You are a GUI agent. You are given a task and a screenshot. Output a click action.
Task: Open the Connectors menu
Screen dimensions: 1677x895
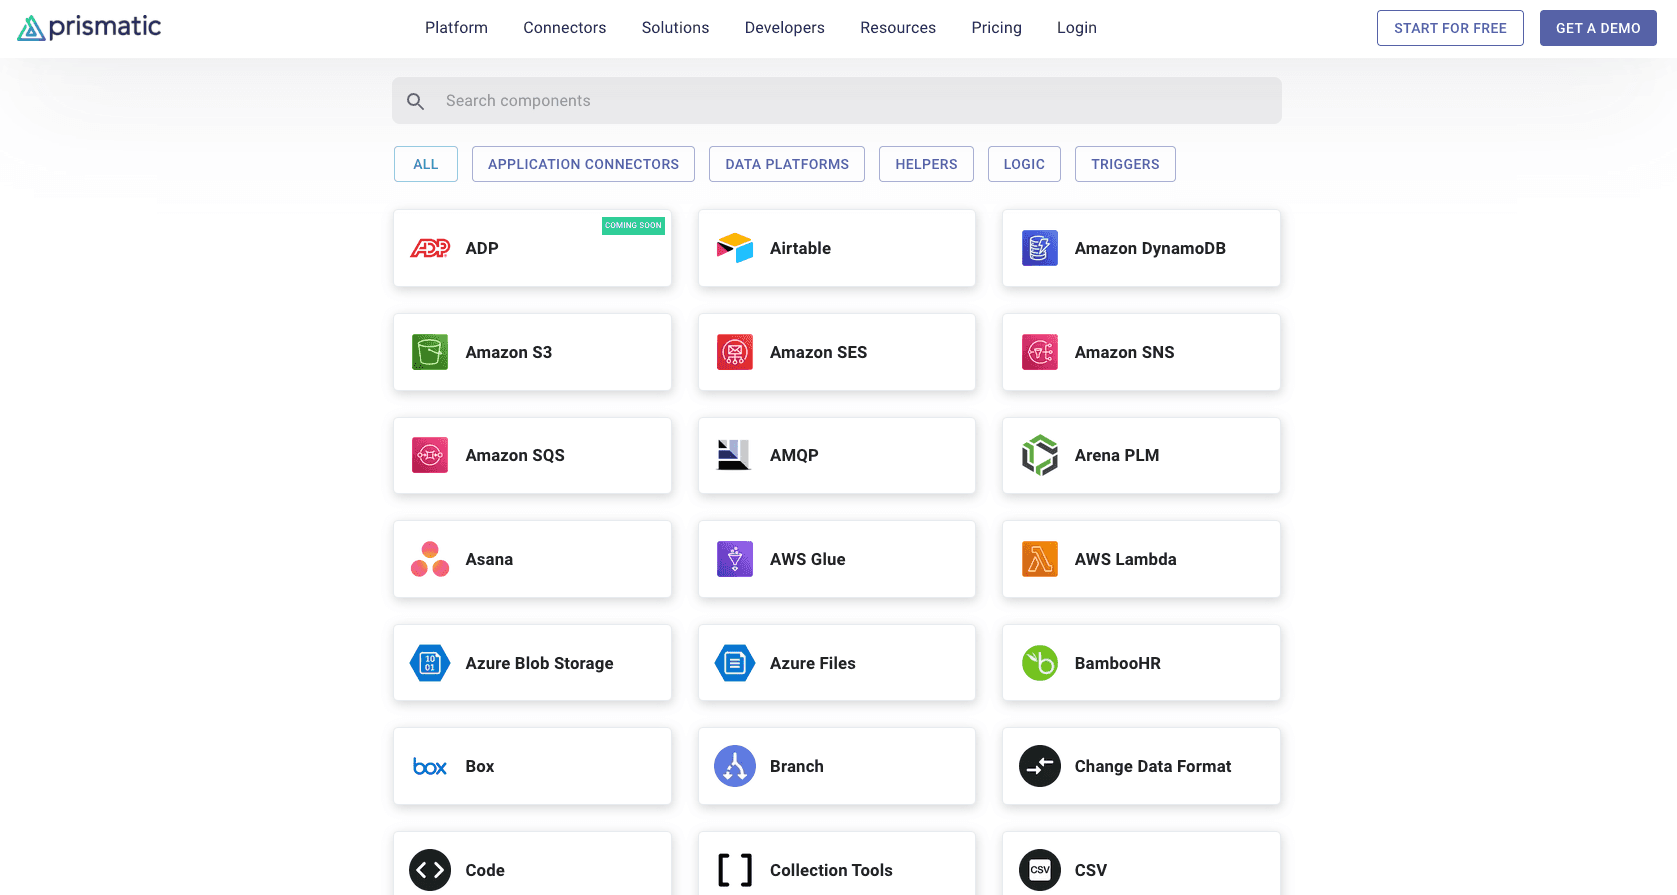coord(565,28)
